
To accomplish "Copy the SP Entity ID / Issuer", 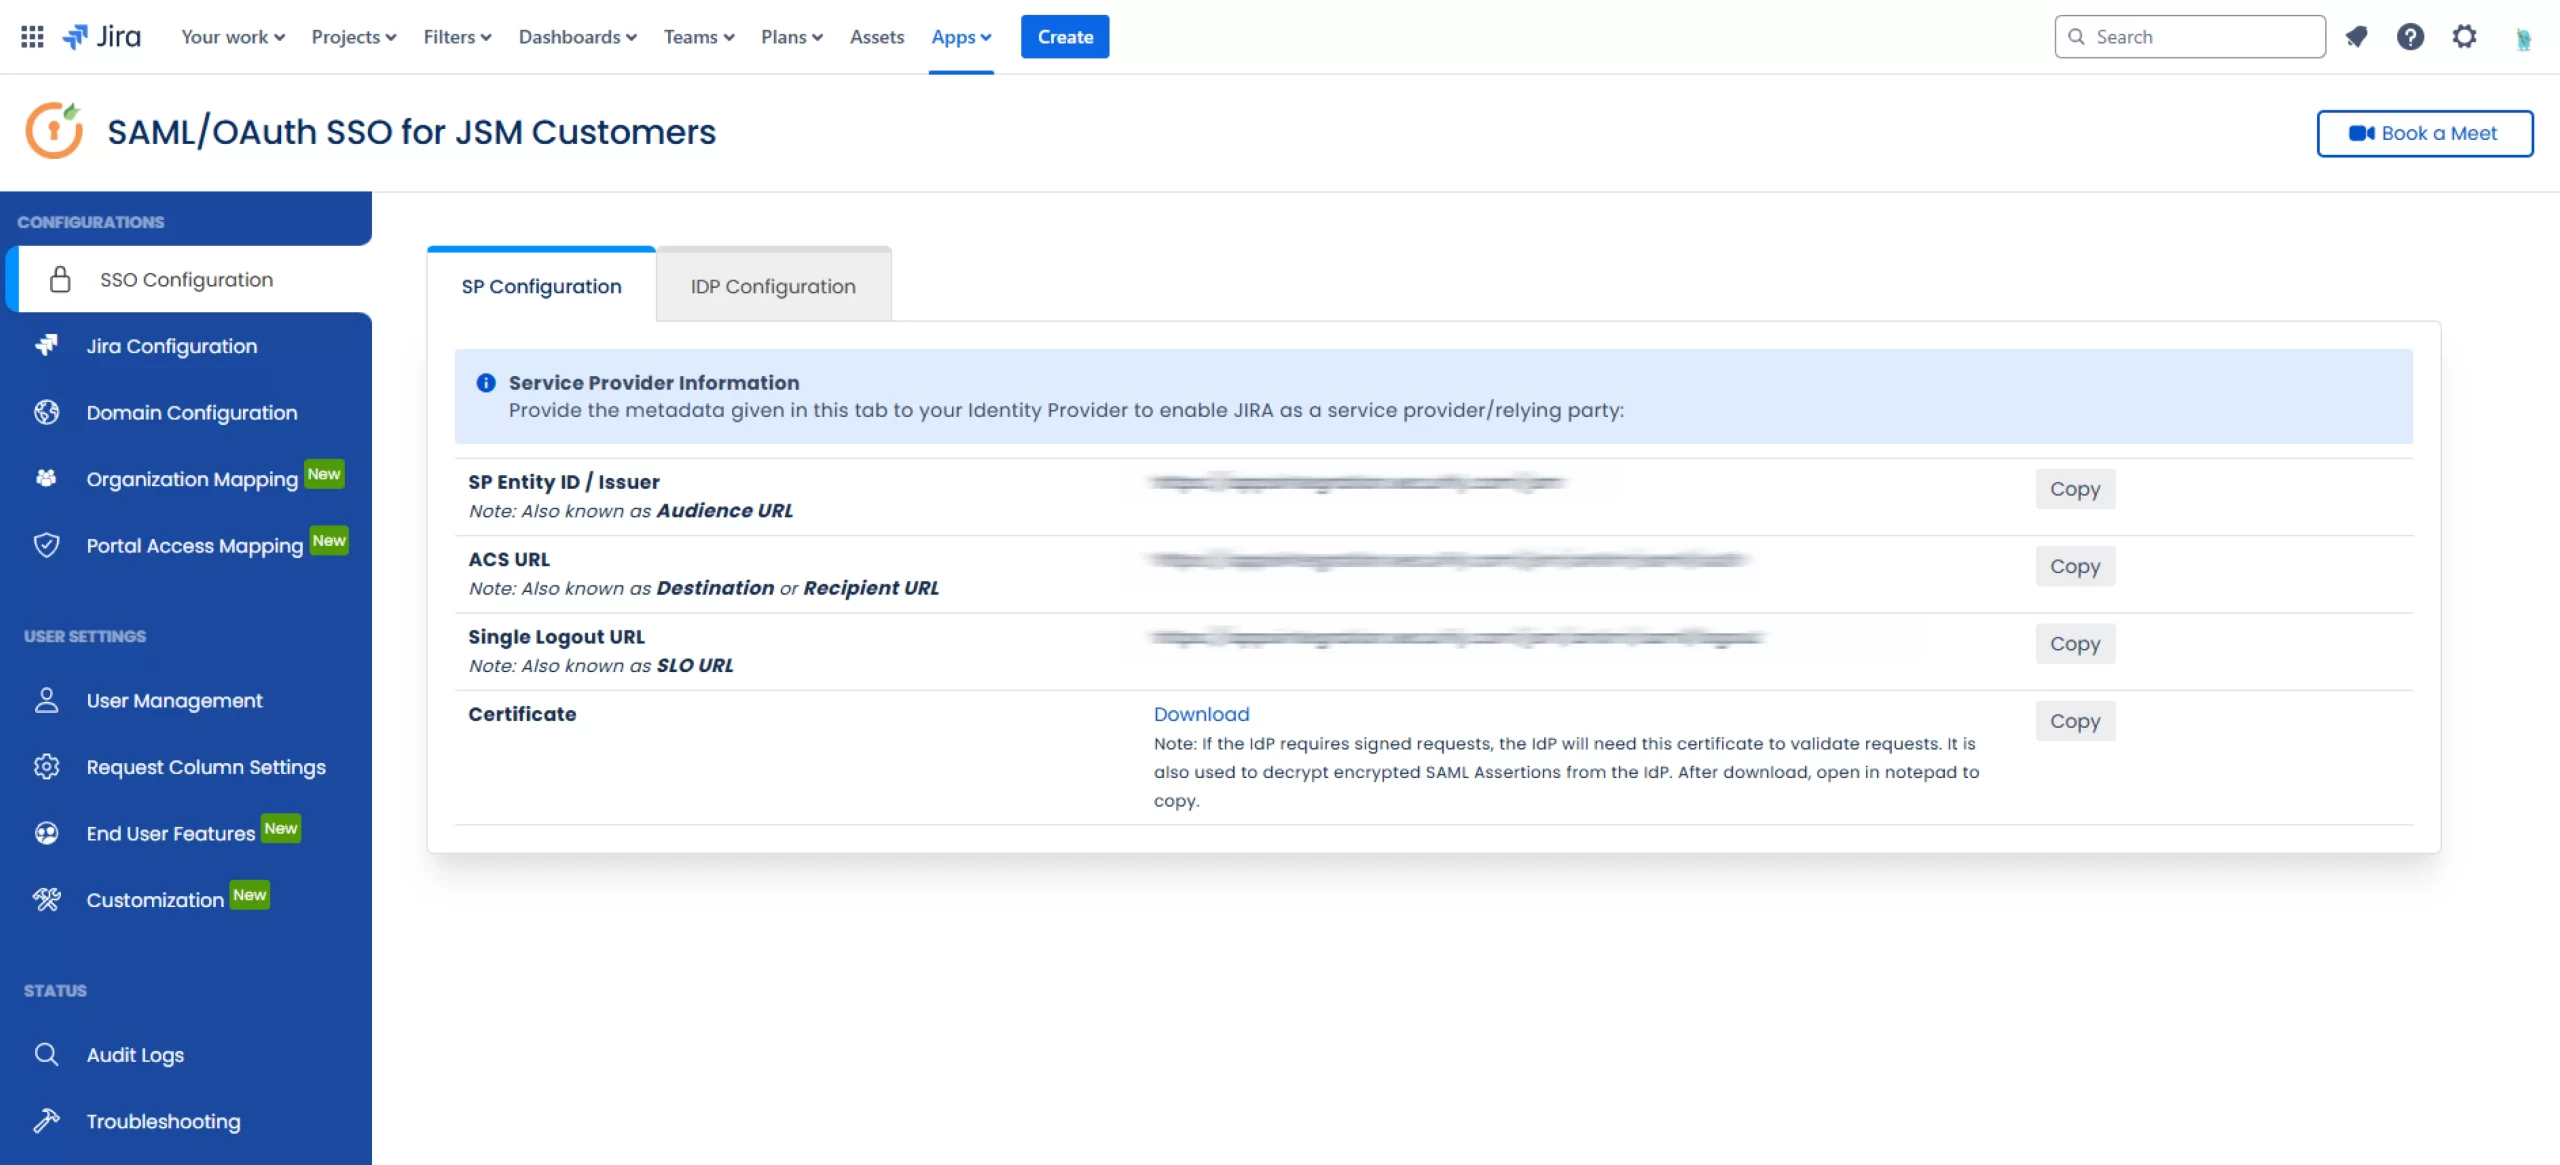I will coord(2075,489).
